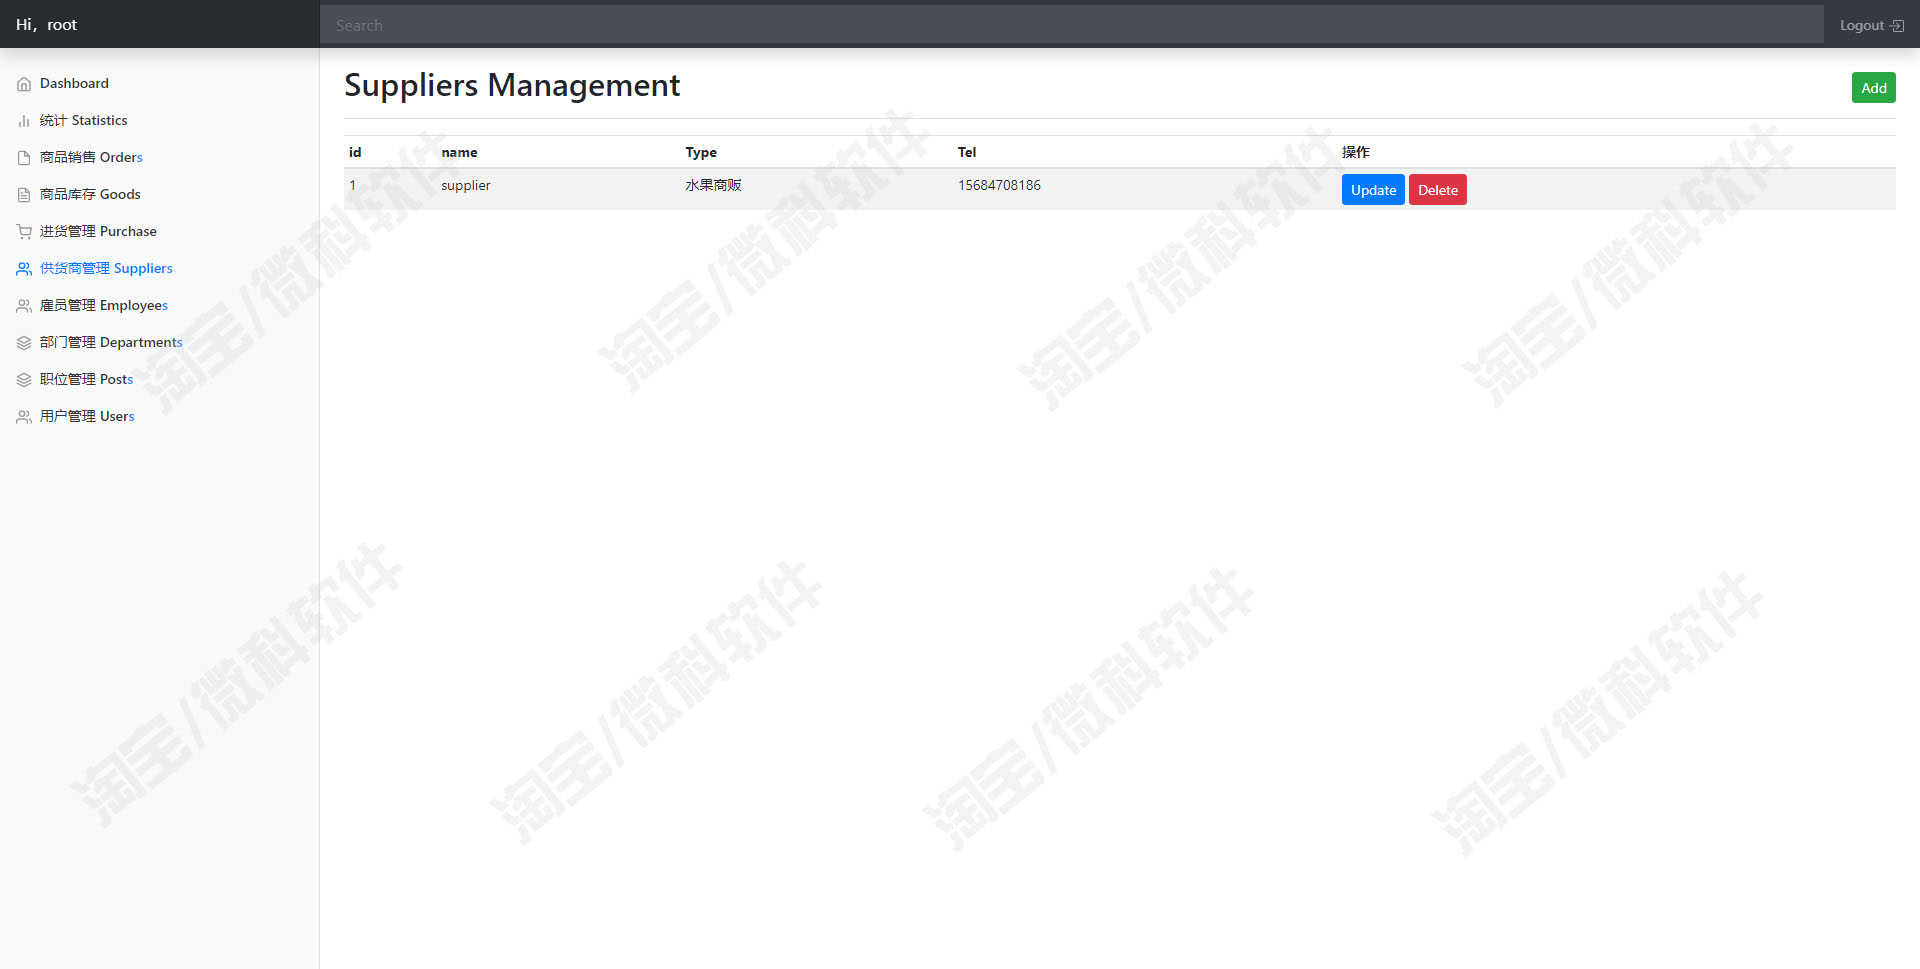Click the green Add button

pyautogui.click(x=1873, y=88)
